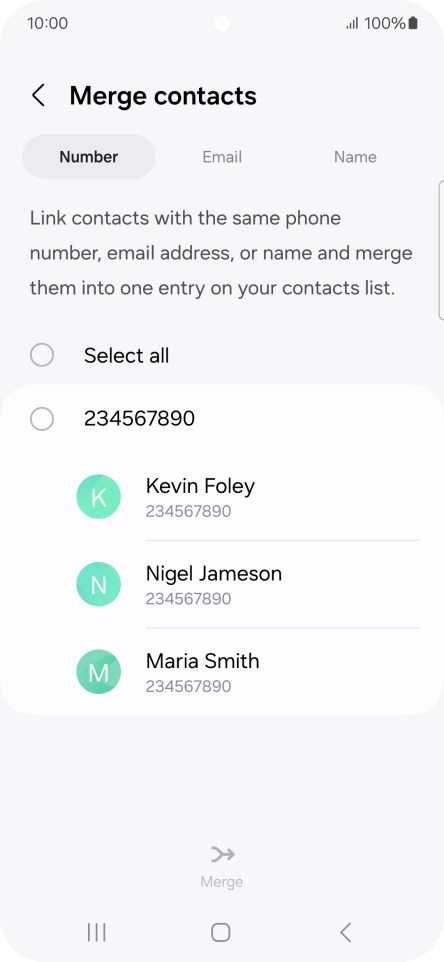Viewport: 444px width, 962px height.
Task: Open Kevin Foley's K avatar
Action: 99,497
